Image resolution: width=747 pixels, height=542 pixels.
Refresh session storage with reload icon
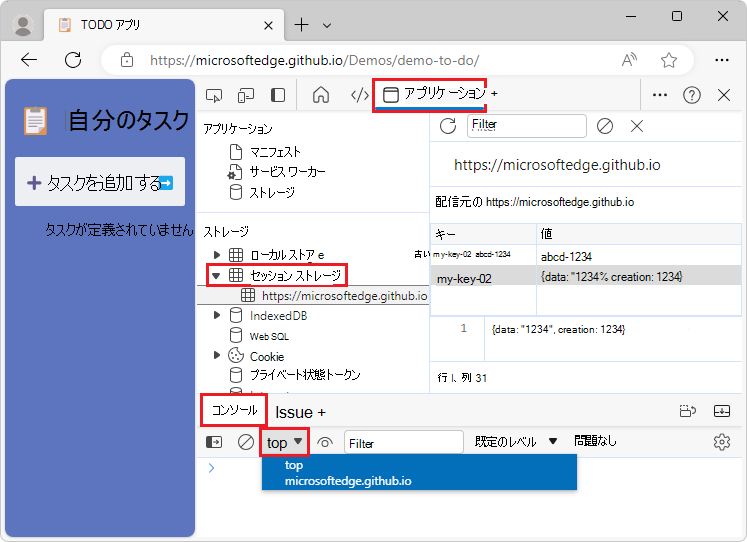[x=448, y=126]
